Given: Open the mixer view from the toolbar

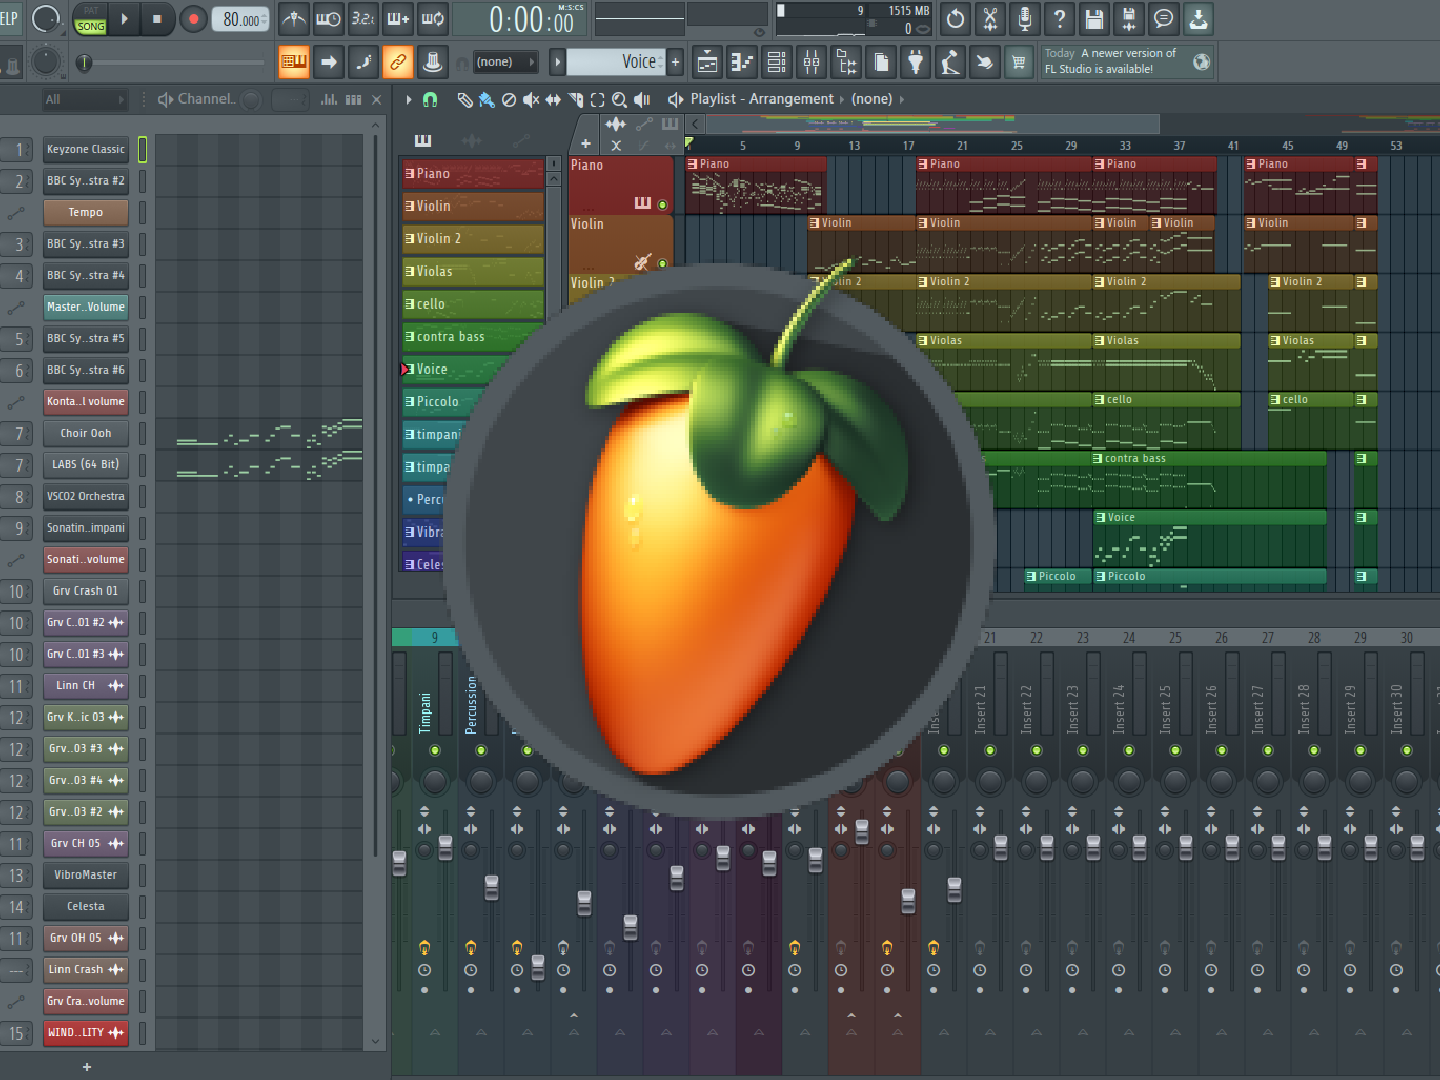Looking at the screenshot, I should (x=811, y=62).
